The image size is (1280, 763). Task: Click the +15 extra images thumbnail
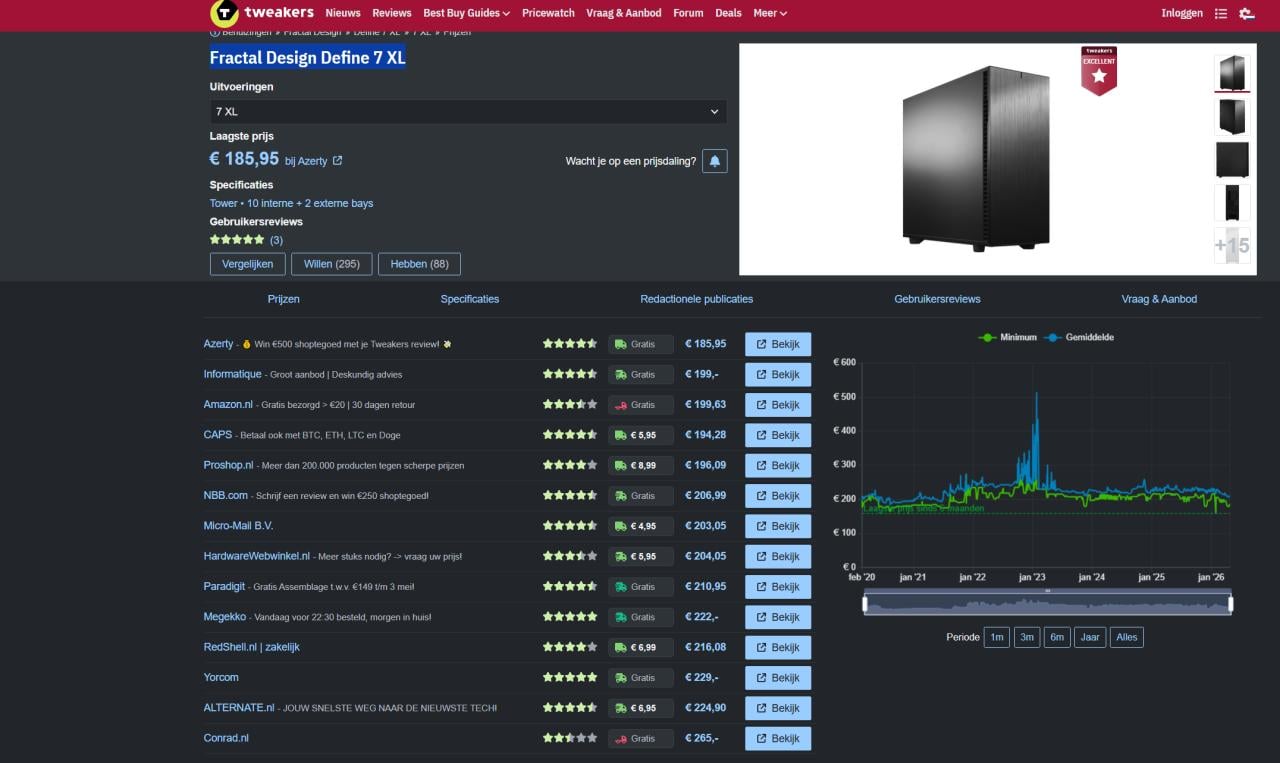click(x=1231, y=245)
